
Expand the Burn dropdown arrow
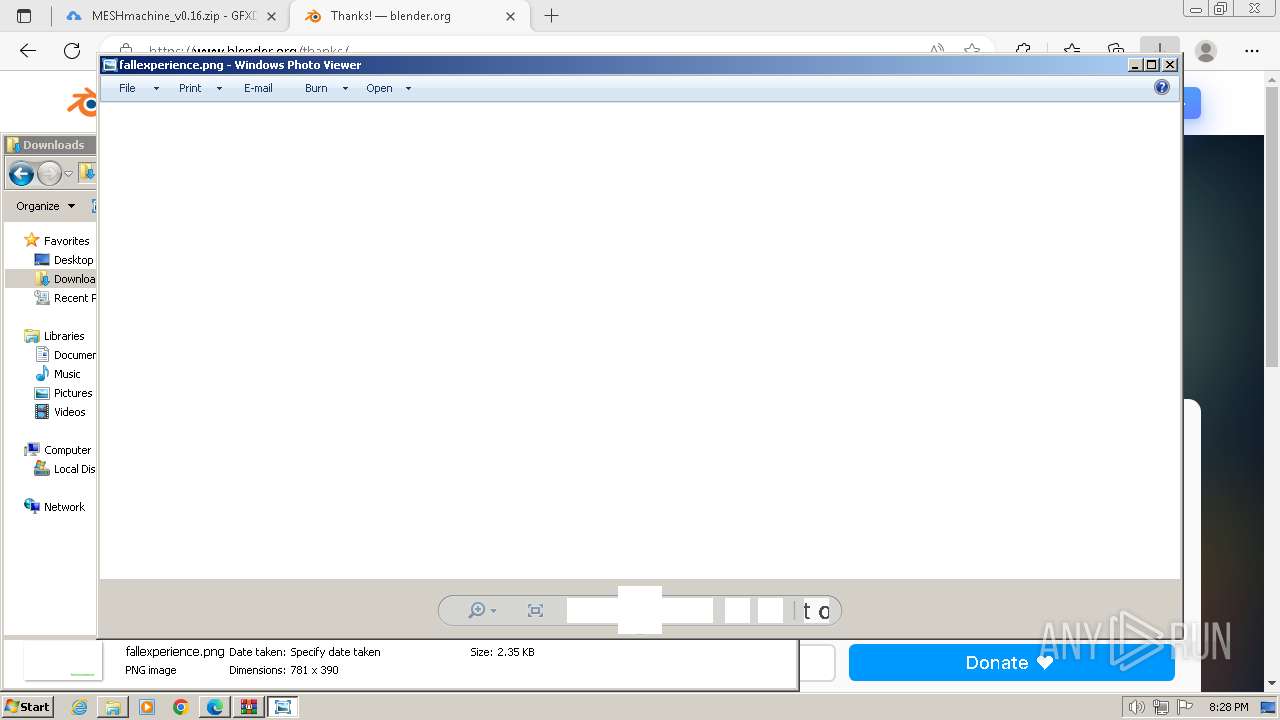pyautogui.click(x=345, y=89)
